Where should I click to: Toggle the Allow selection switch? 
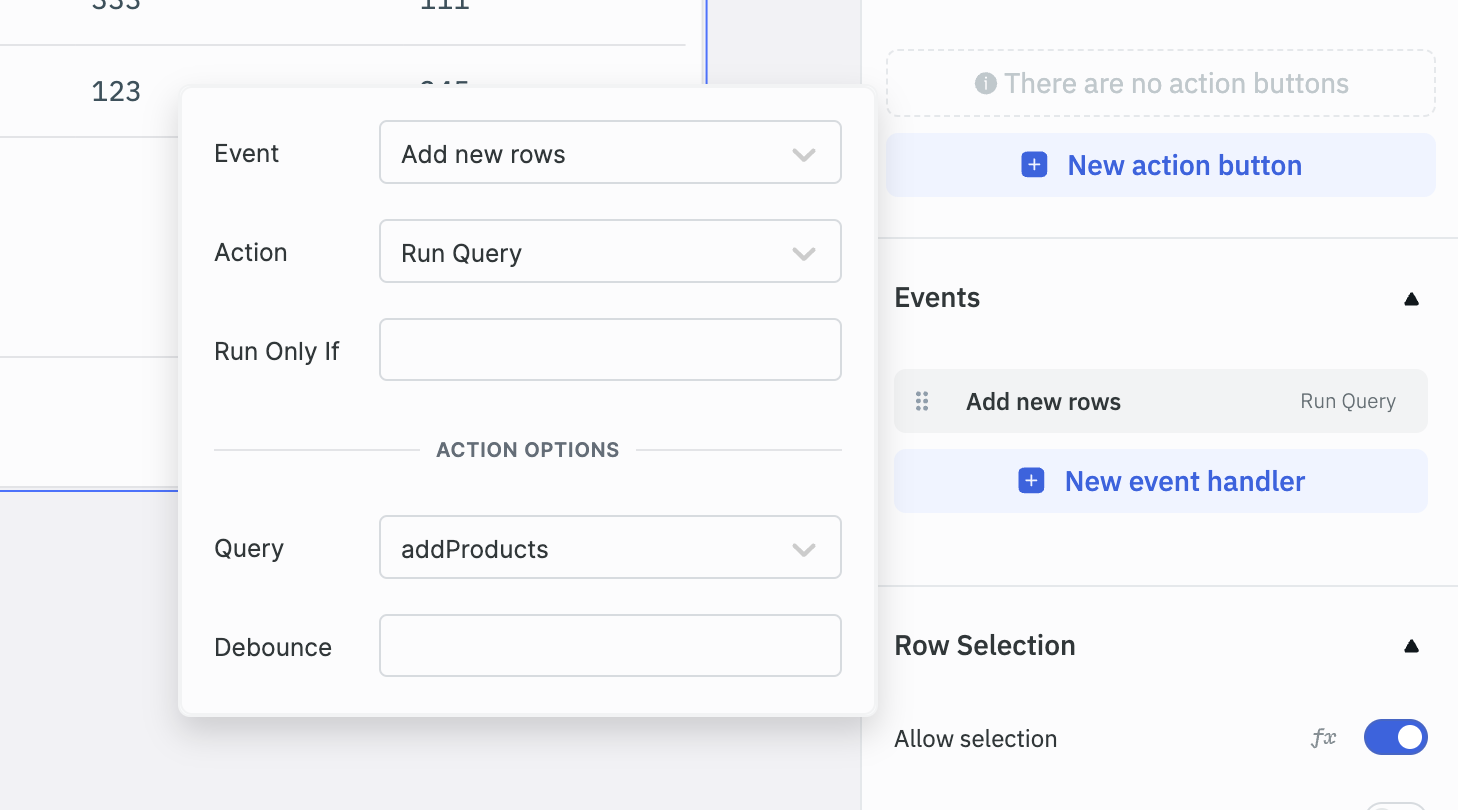(x=1395, y=738)
